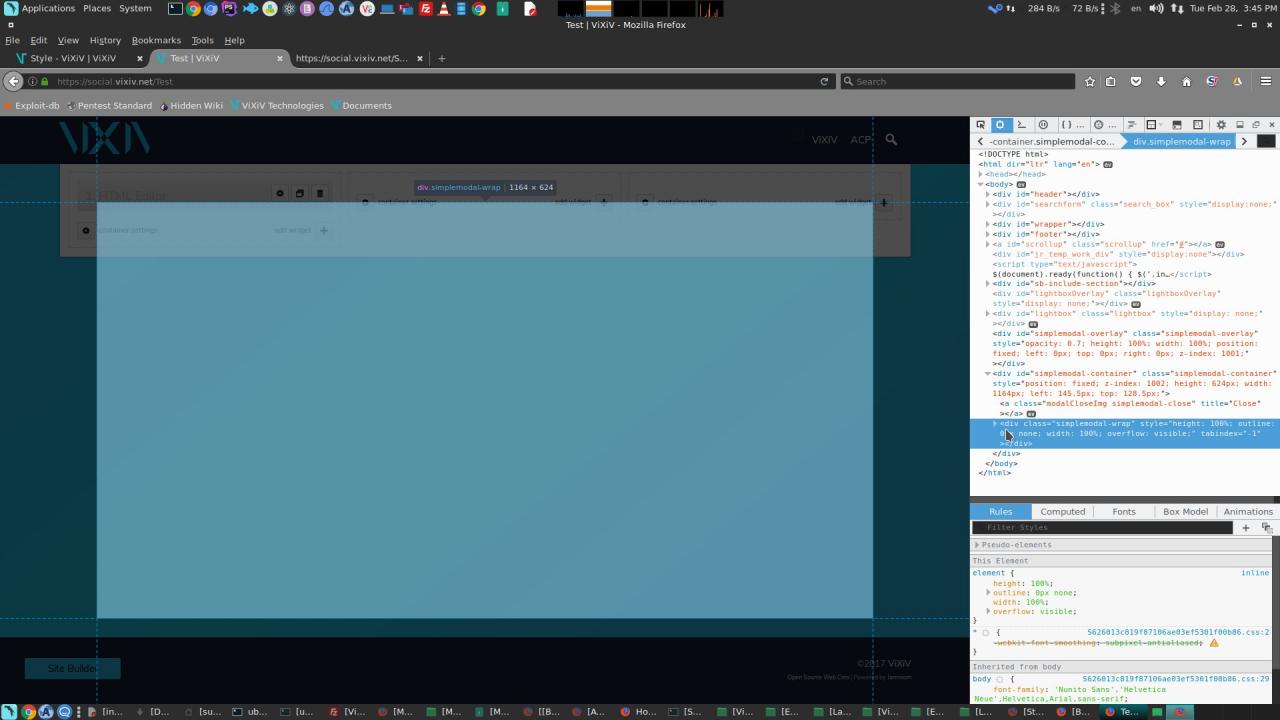The width and height of the screenshot is (1280, 720).
Task: Focus the Firefox Search box
Action: click(957, 82)
